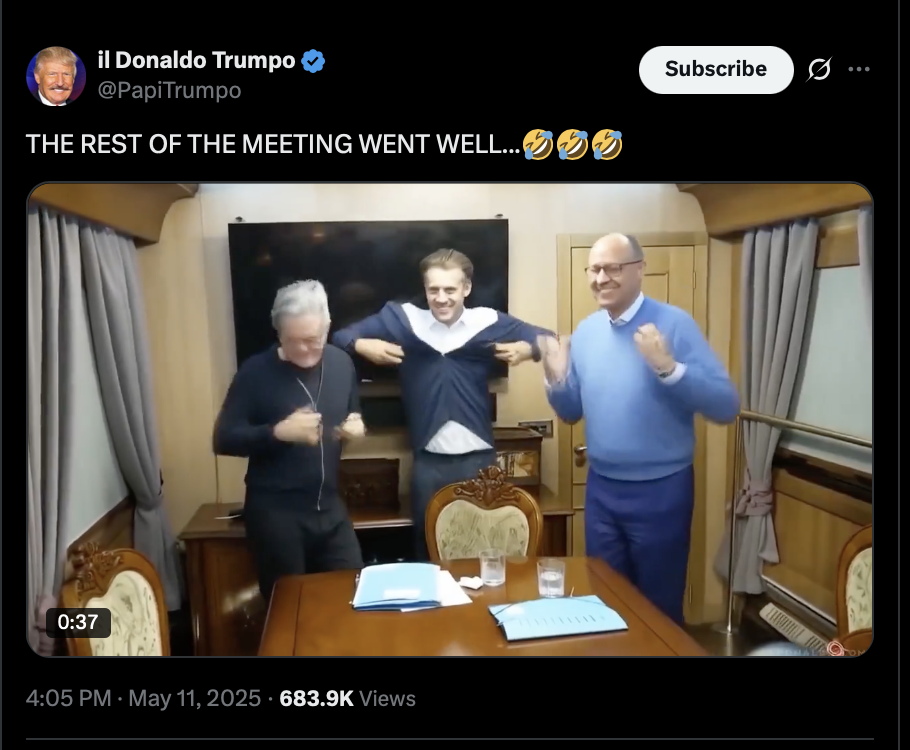Click the 4:05 PM timestamp
The height and width of the screenshot is (750, 910).
point(68,698)
